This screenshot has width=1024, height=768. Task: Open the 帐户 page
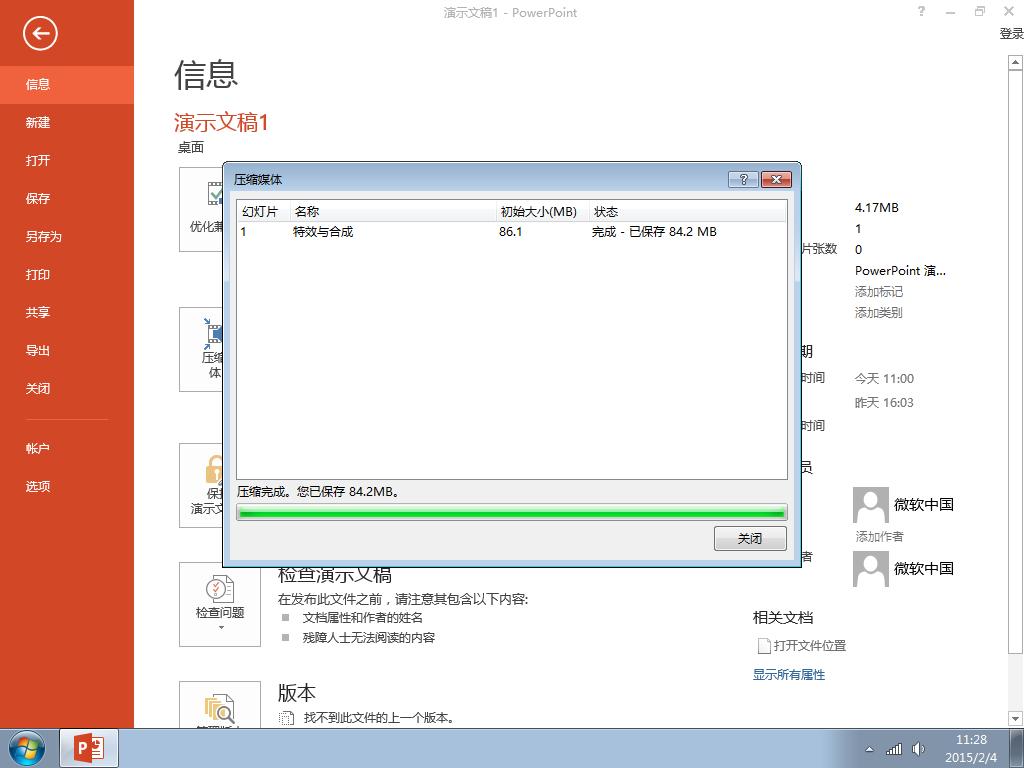coord(67,449)
